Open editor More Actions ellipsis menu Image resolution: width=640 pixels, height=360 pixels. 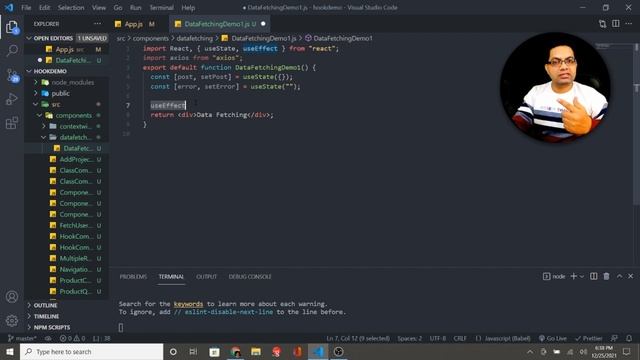click(629, 24)
